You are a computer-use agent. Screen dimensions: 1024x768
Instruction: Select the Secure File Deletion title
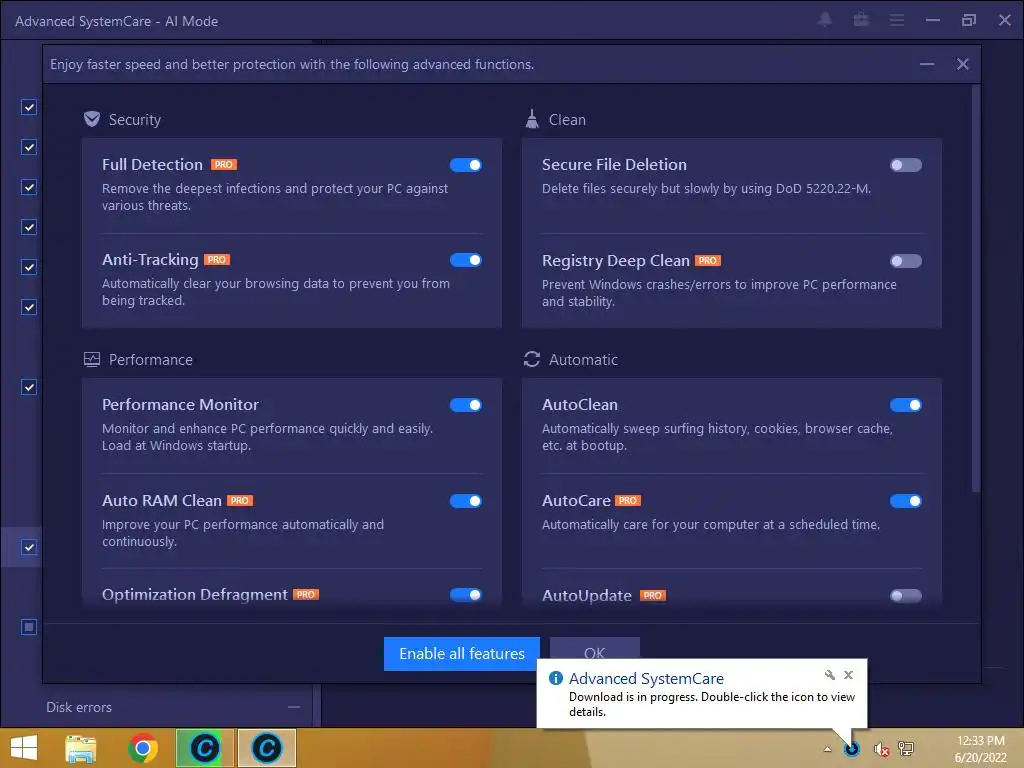(615, 165)
